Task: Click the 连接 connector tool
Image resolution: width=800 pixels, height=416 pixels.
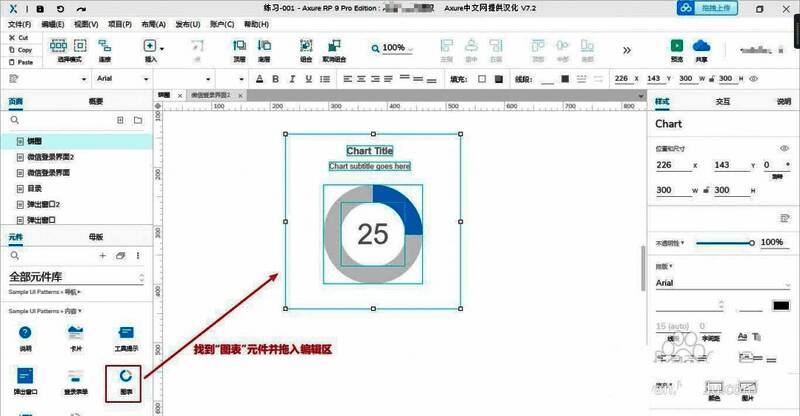Action: point(104,47)
